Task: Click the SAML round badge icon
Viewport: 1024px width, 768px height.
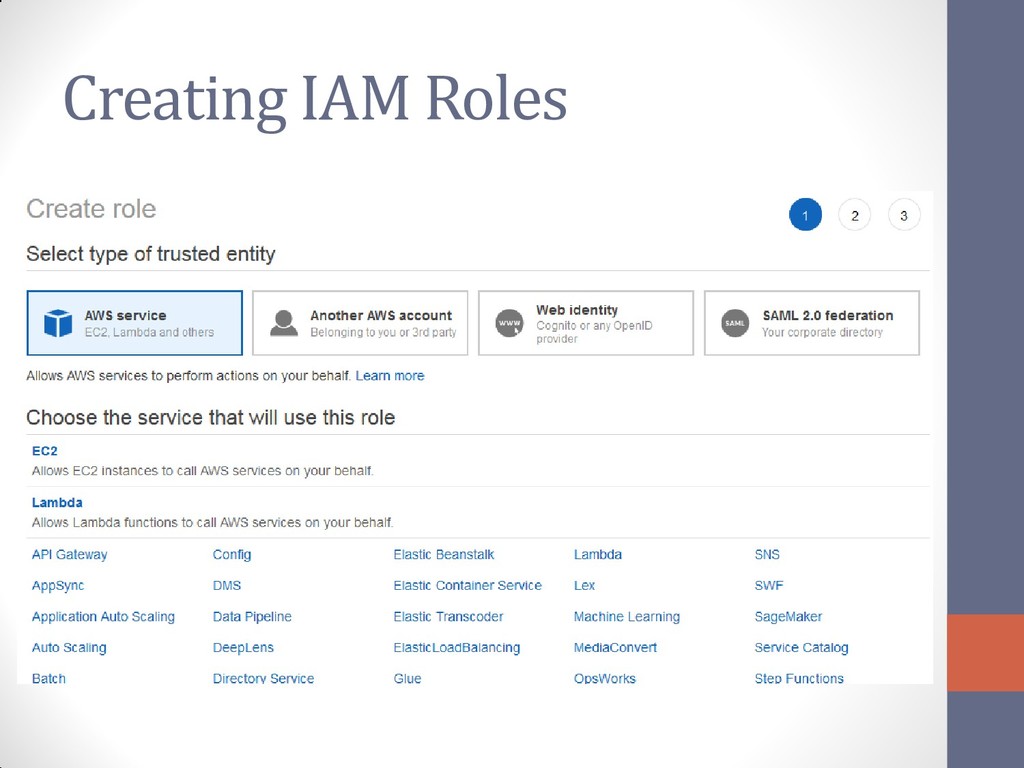Action: tap(735, 323)
